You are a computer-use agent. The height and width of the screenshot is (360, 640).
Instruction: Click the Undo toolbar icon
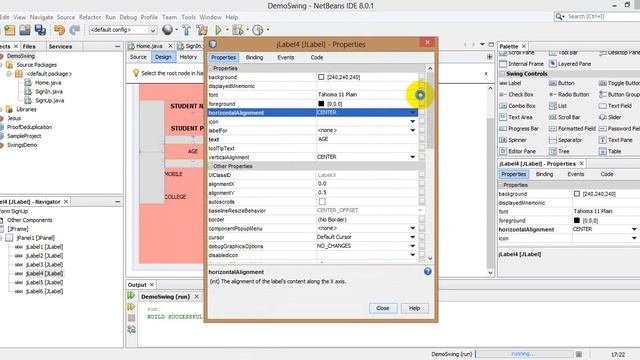60,30
